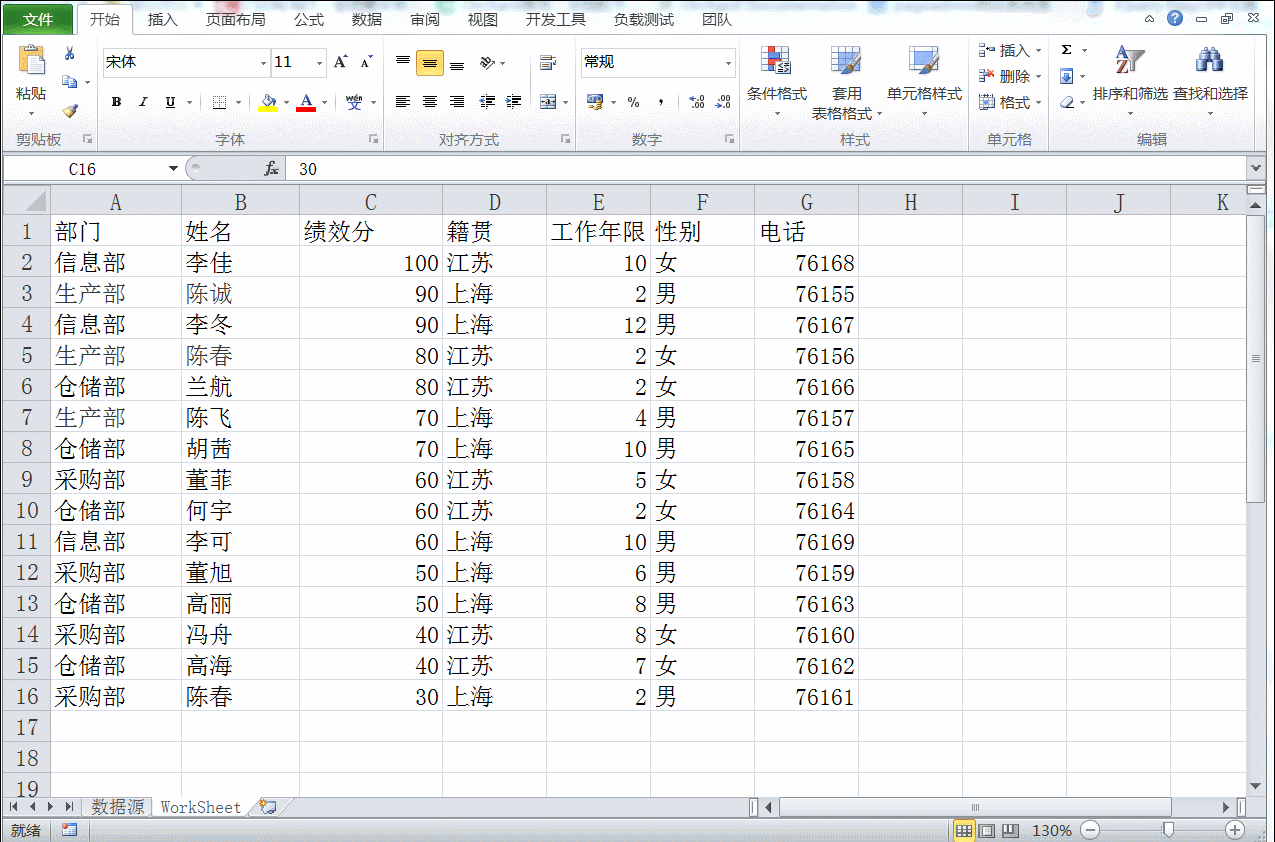Select the 数据源 sheet tab
Viewport: 1275px width, 842px height.
pos(117,806)
